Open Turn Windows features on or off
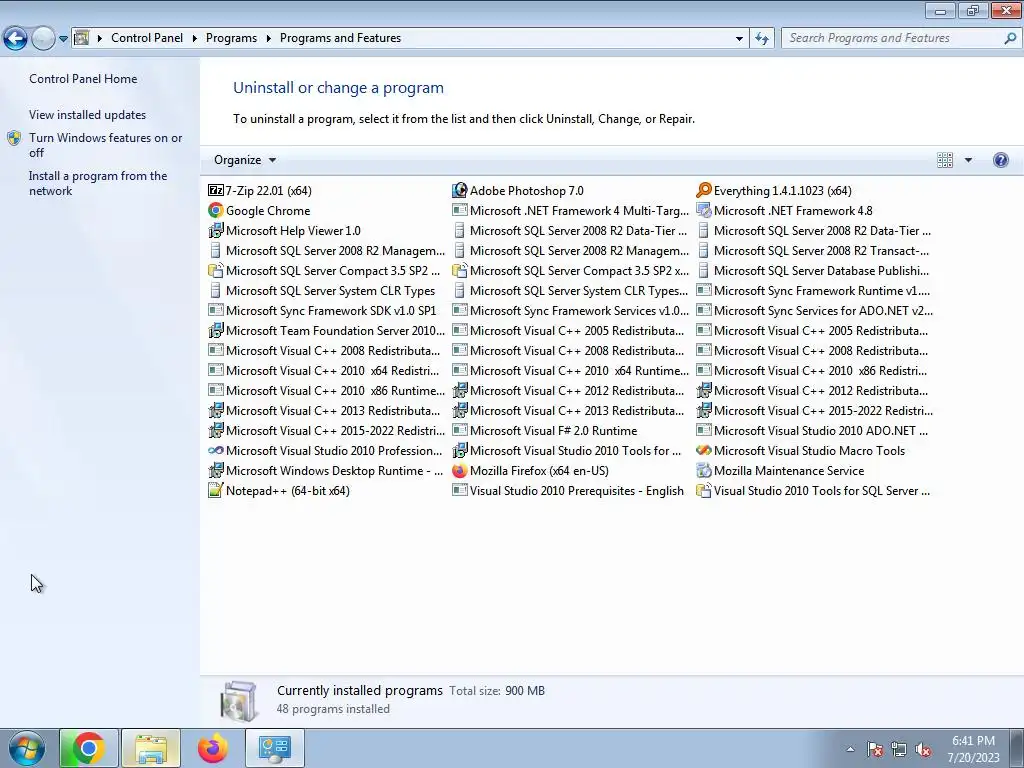 [105, 145]
